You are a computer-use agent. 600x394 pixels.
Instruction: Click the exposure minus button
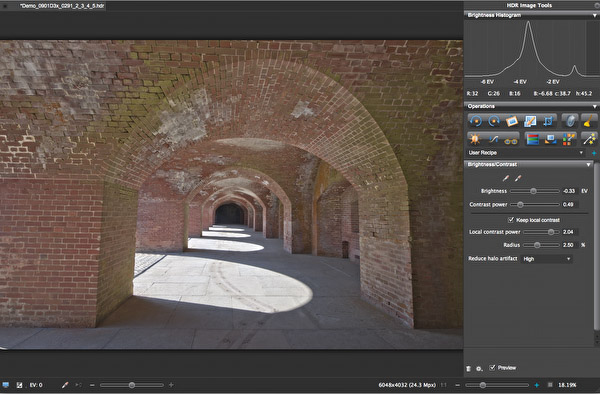[x=92, y=385]
